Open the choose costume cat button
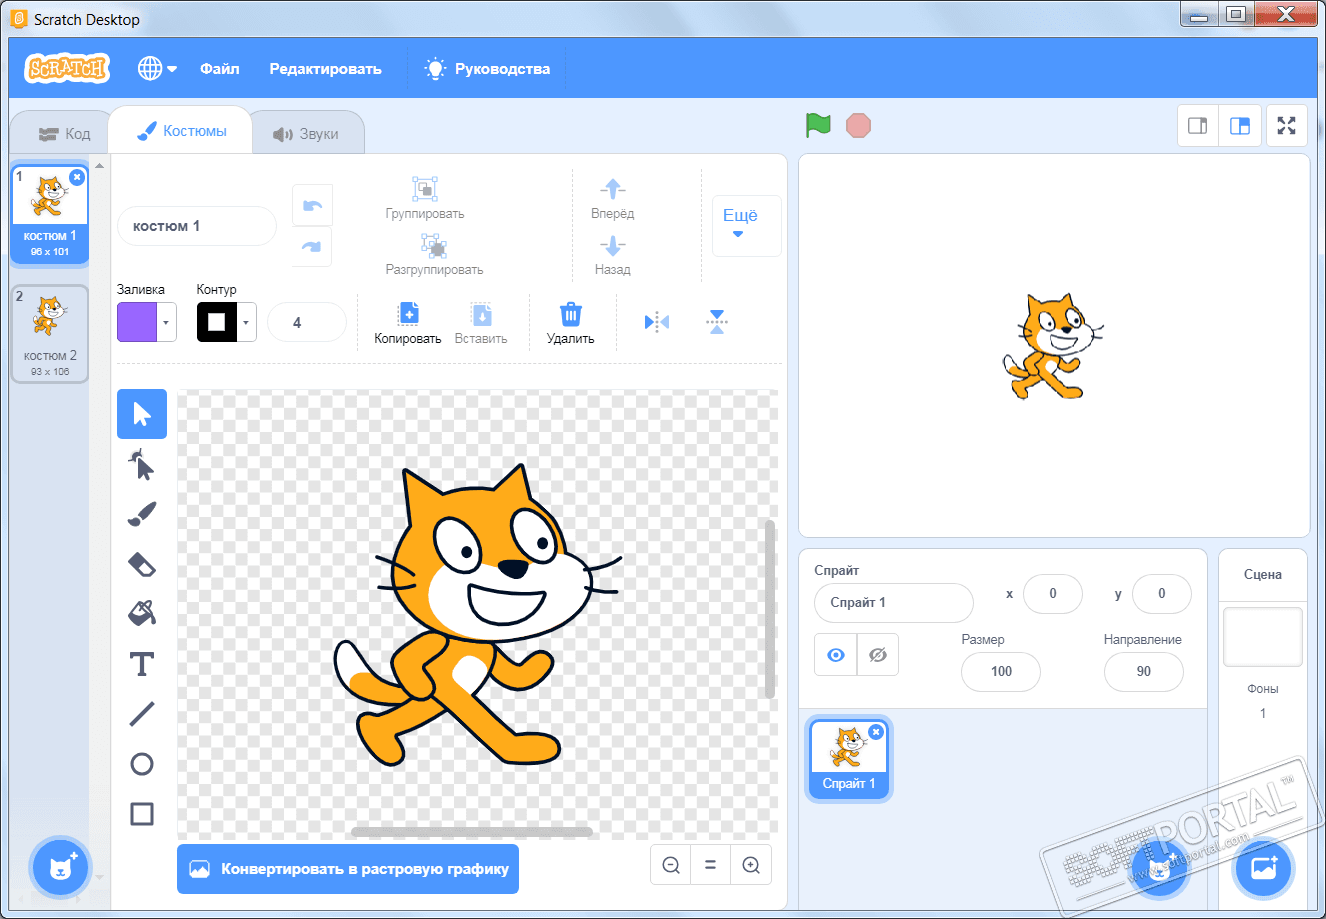Viewport: 1326px width, 919px height. [x=61, y=866]
